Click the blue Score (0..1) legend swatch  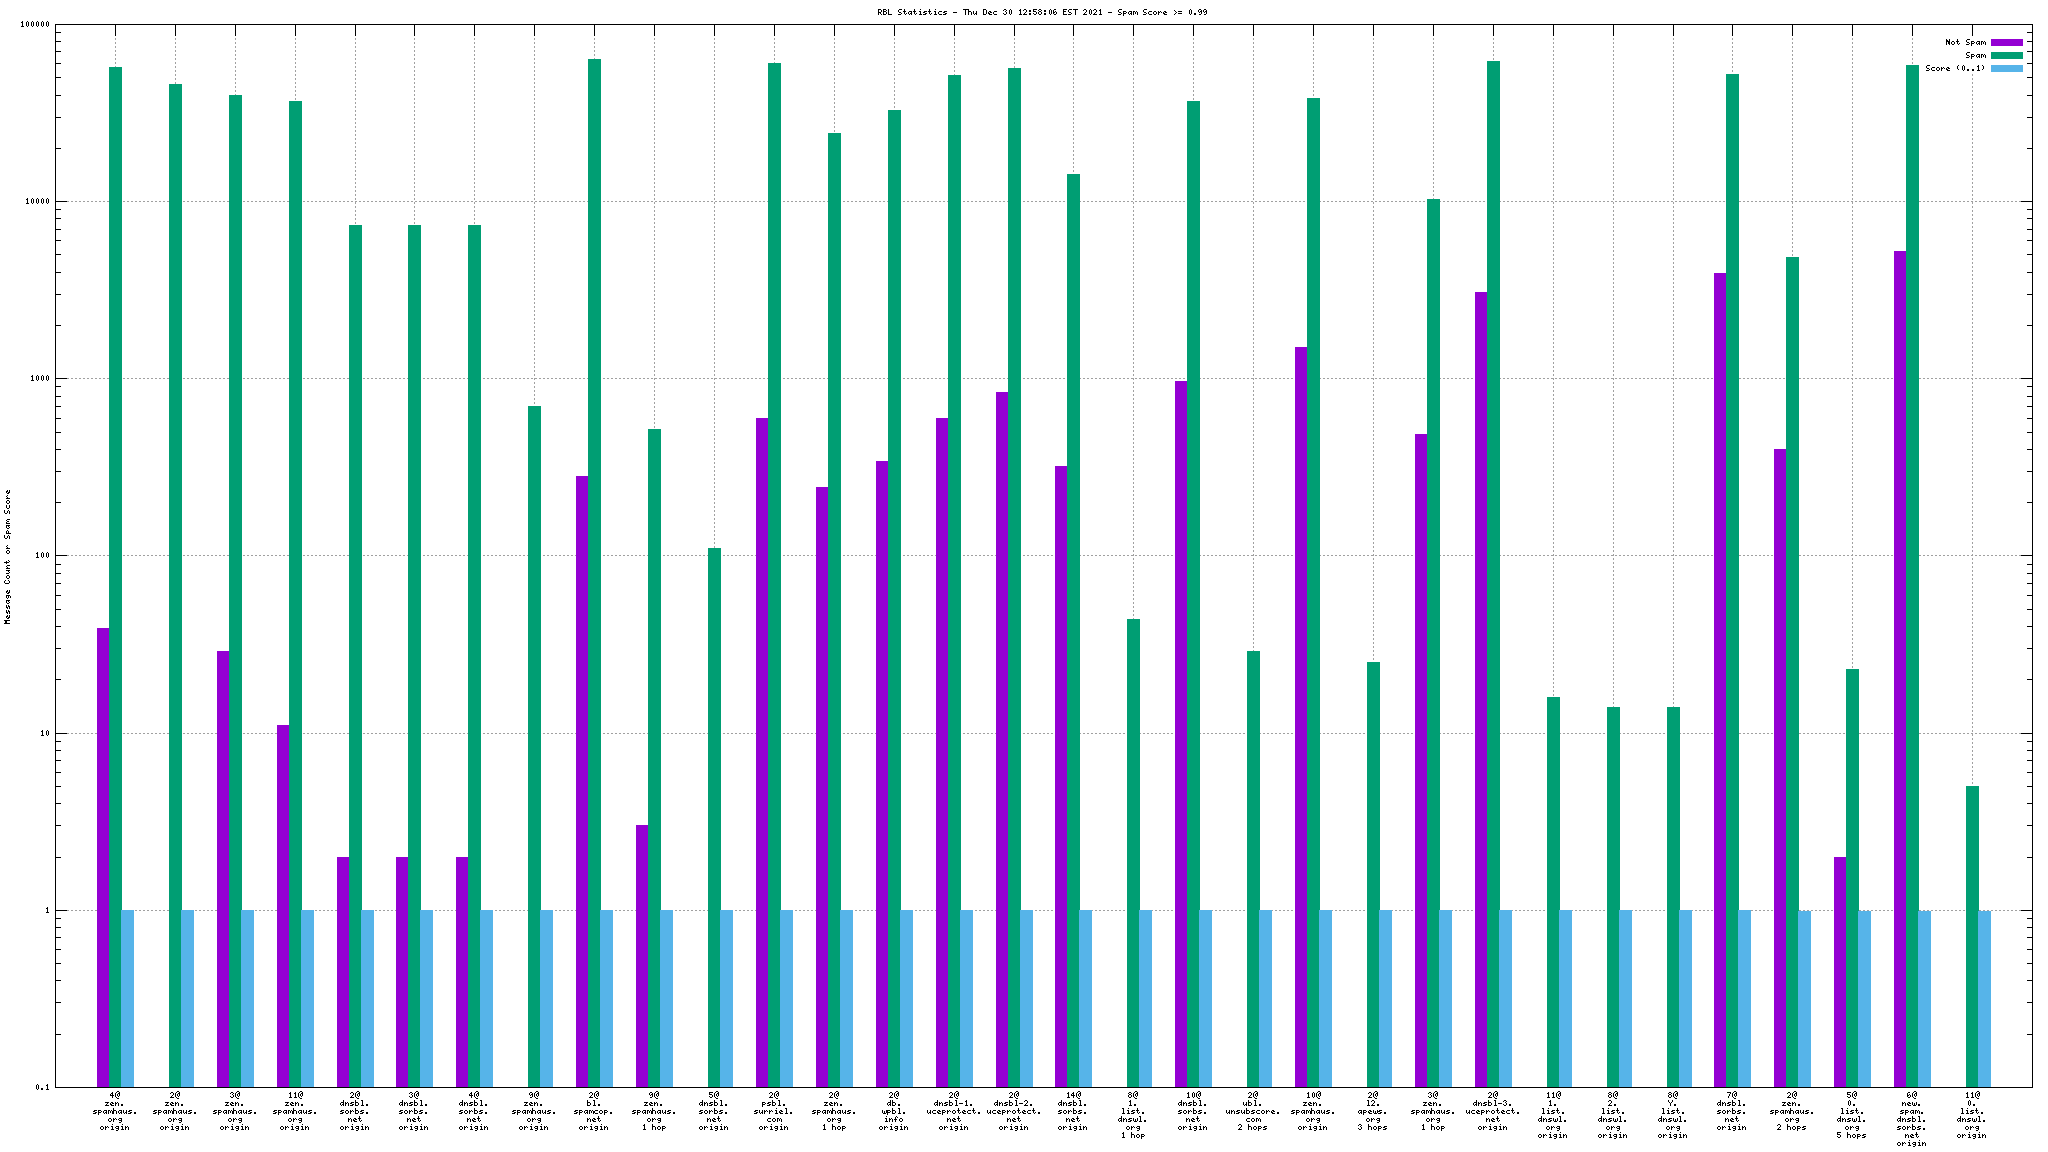pyautogui.click(x=2006, y=68)
